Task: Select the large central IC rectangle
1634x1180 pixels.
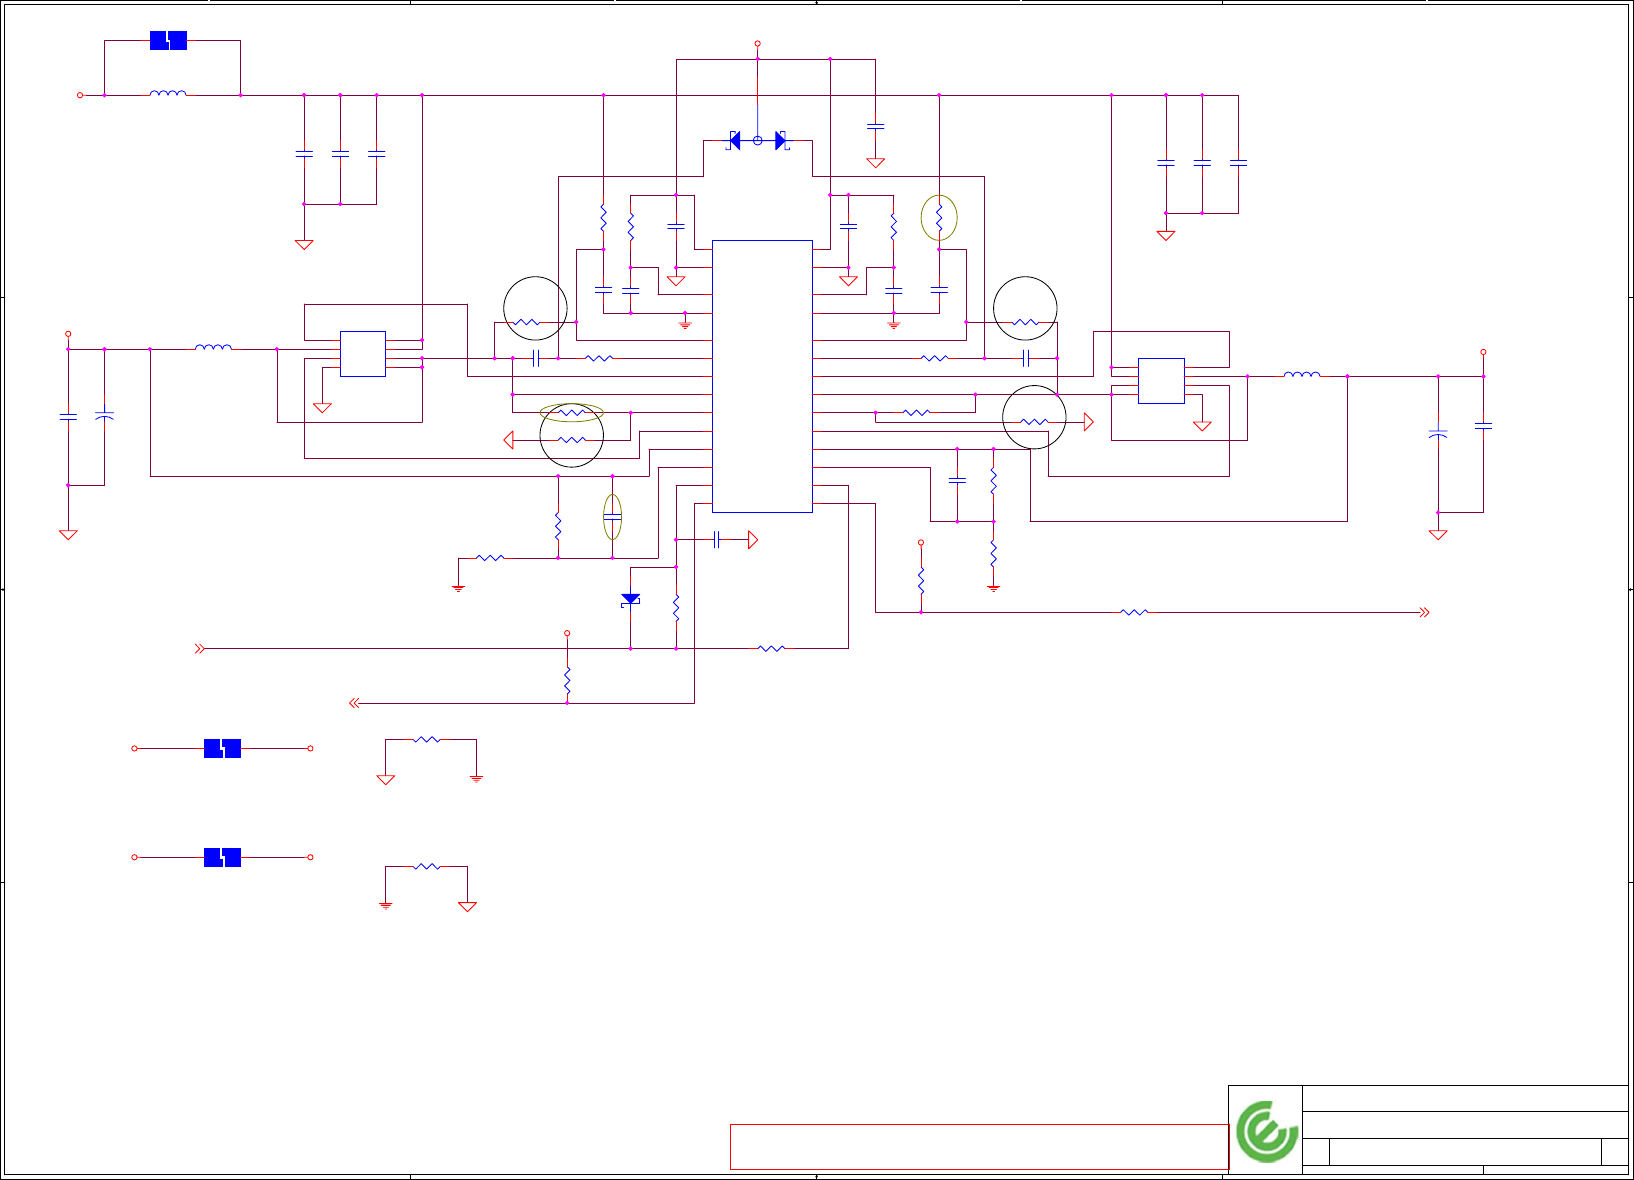Action: coord(762,376)
